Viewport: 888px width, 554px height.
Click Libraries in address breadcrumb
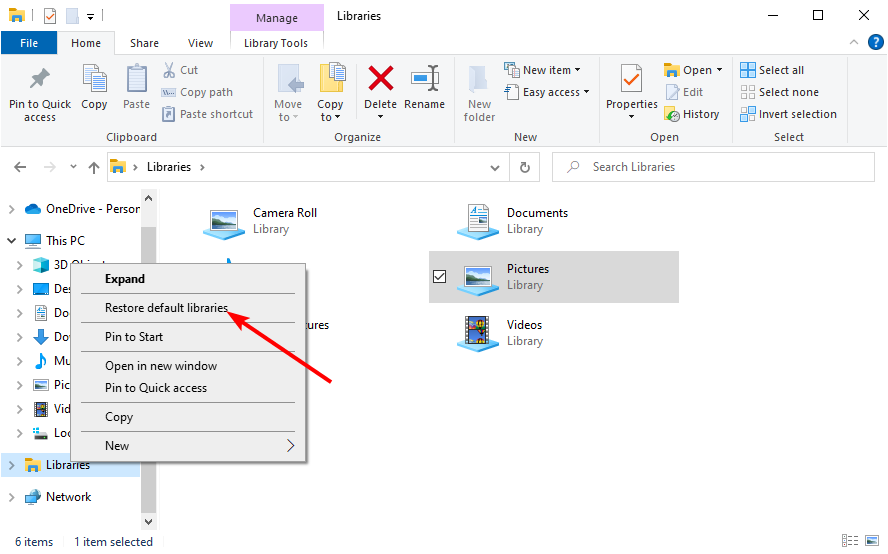point(169,167)
